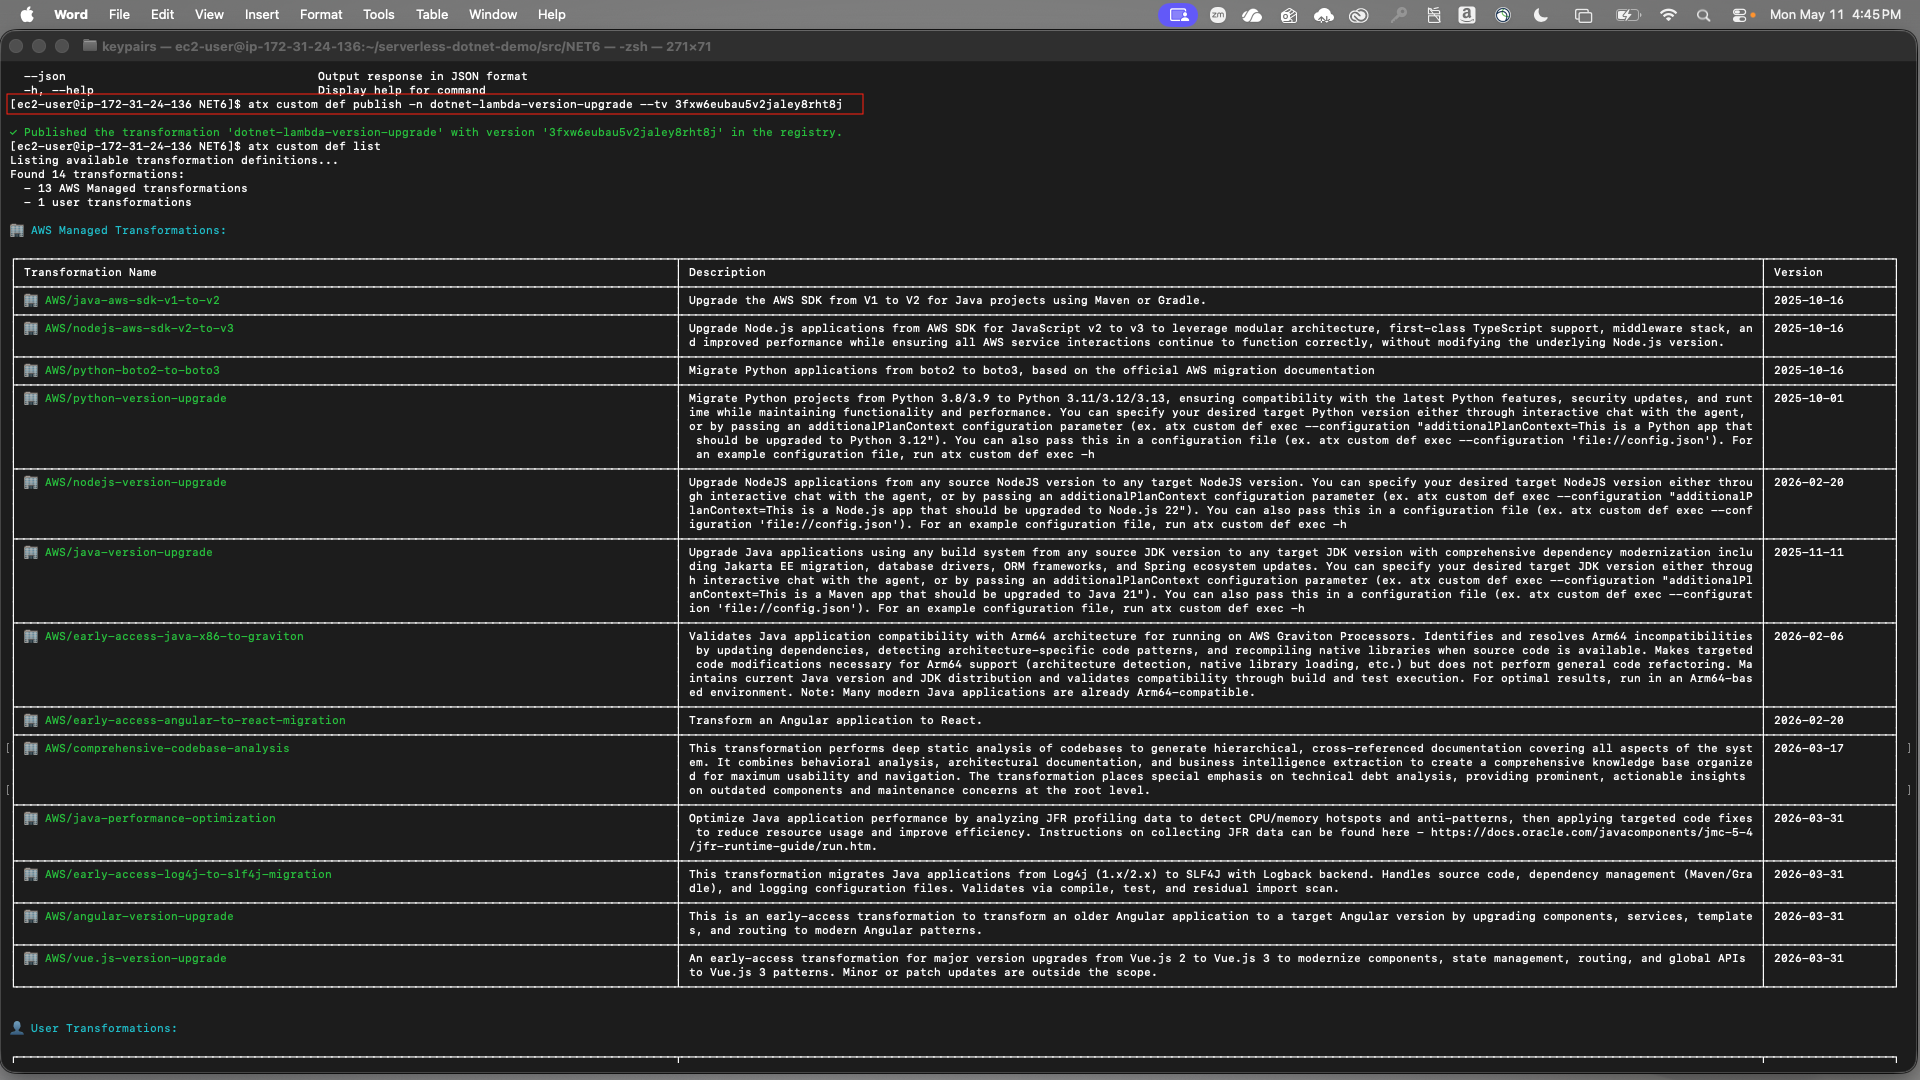Viewport: 1920px width, 1080px height.
Task: Click the 'User Transformations:' heading
Action: coord(103,1028)
